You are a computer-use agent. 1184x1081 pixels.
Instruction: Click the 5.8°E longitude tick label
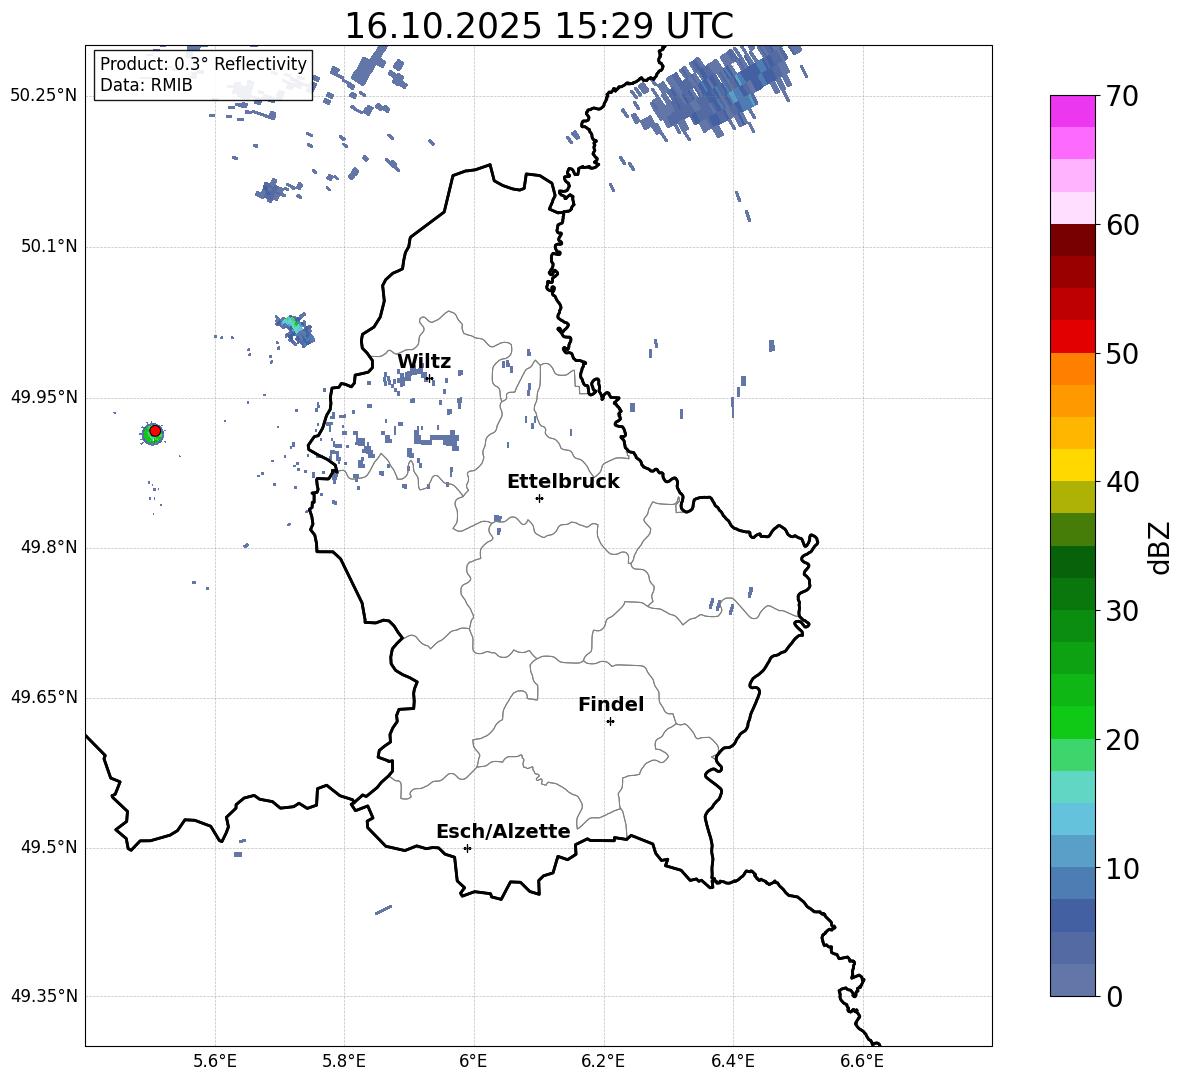[x=344, y=1061]
